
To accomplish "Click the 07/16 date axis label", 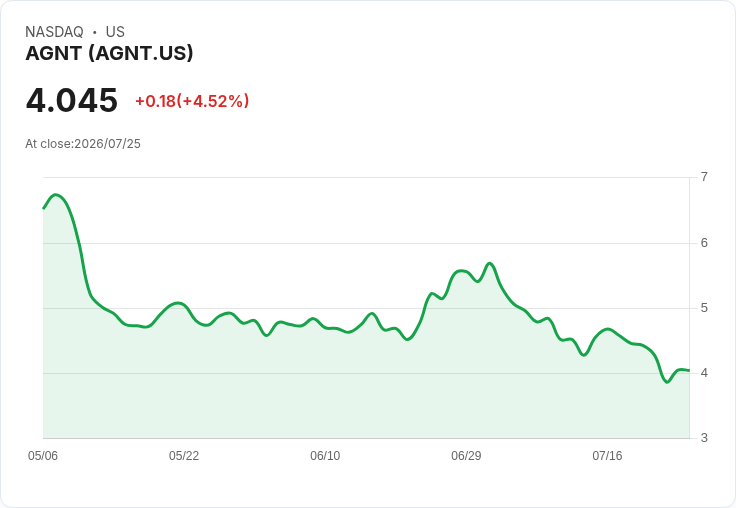I will point(607,456).
